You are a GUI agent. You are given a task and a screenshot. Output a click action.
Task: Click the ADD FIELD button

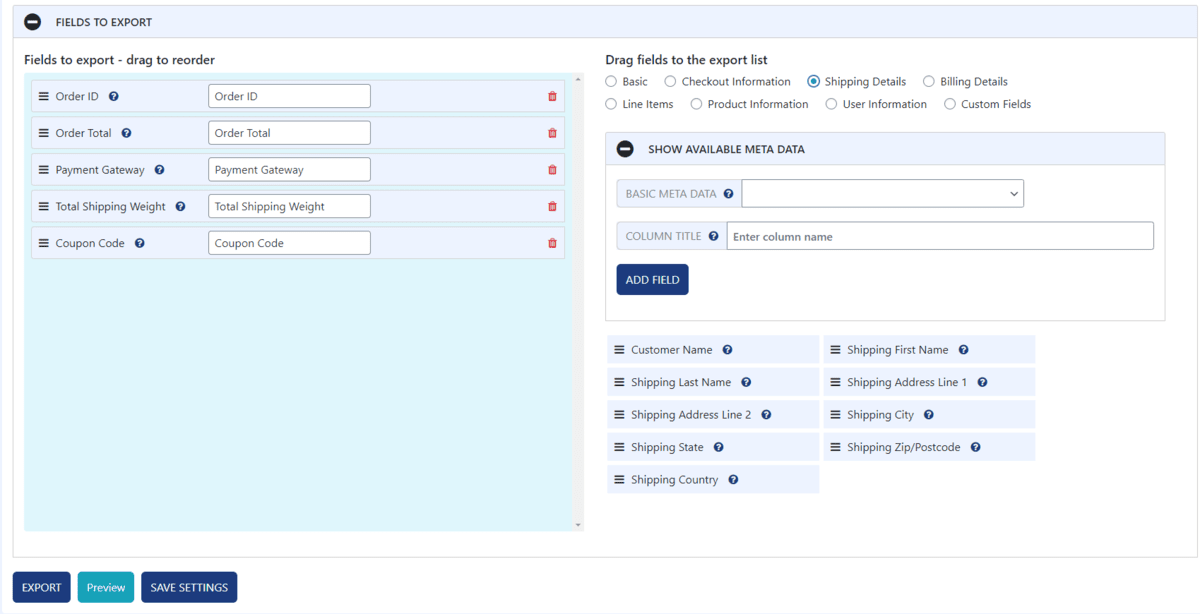[652, 280]
